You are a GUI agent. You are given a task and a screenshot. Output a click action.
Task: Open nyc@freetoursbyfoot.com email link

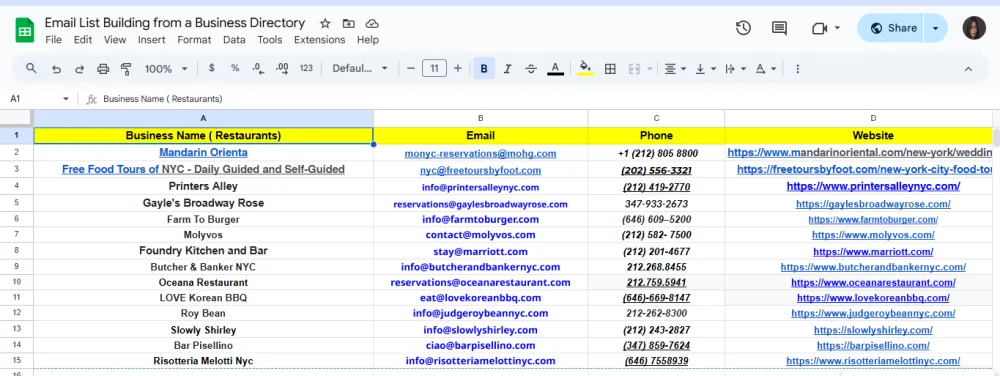point(480,170)
